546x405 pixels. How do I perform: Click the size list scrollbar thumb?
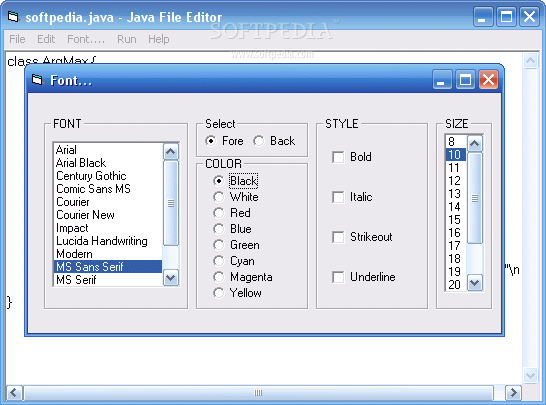[475, 198]
